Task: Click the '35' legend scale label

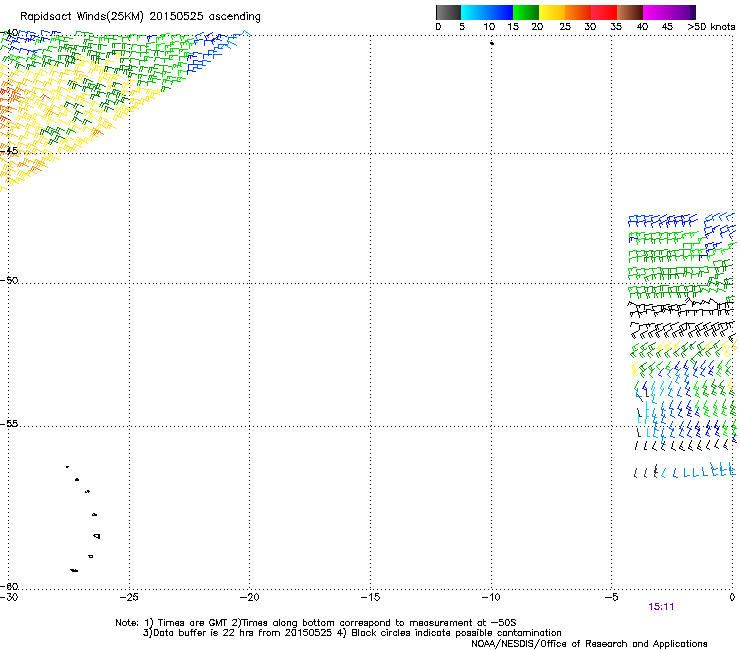Action: [x=616, y=27]
